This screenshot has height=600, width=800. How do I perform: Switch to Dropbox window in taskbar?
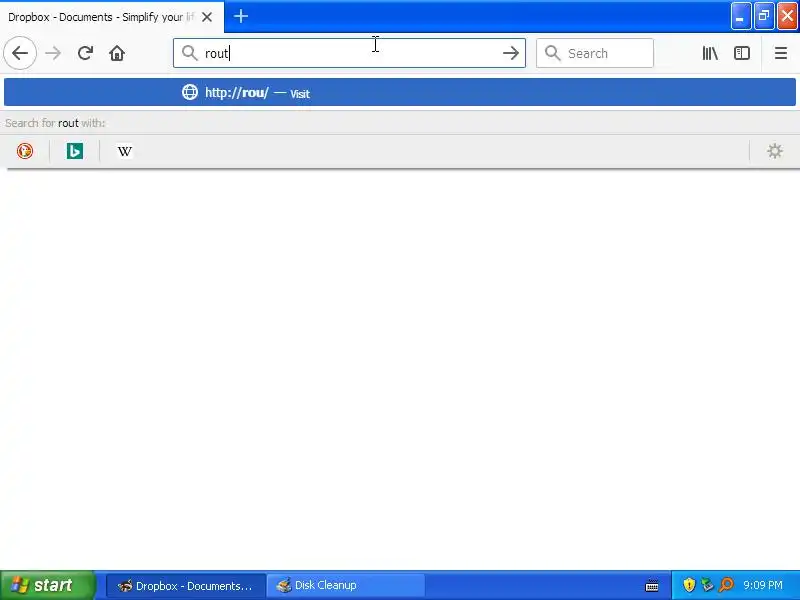(x=186, y=586)
